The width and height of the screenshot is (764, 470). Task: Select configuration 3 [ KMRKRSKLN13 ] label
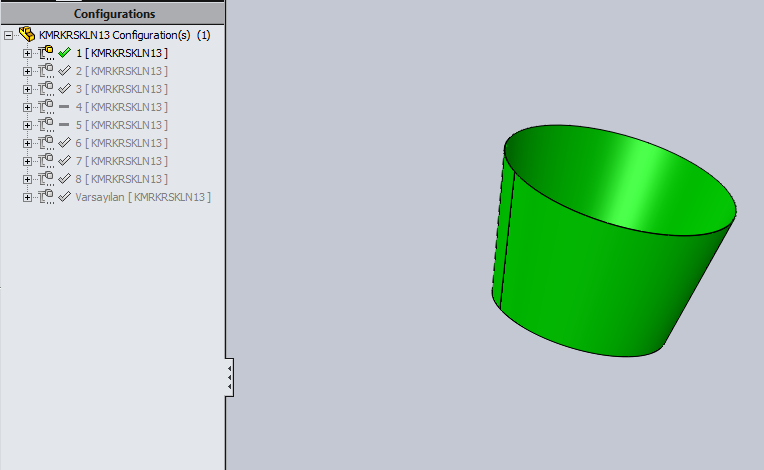coord(122,89)
